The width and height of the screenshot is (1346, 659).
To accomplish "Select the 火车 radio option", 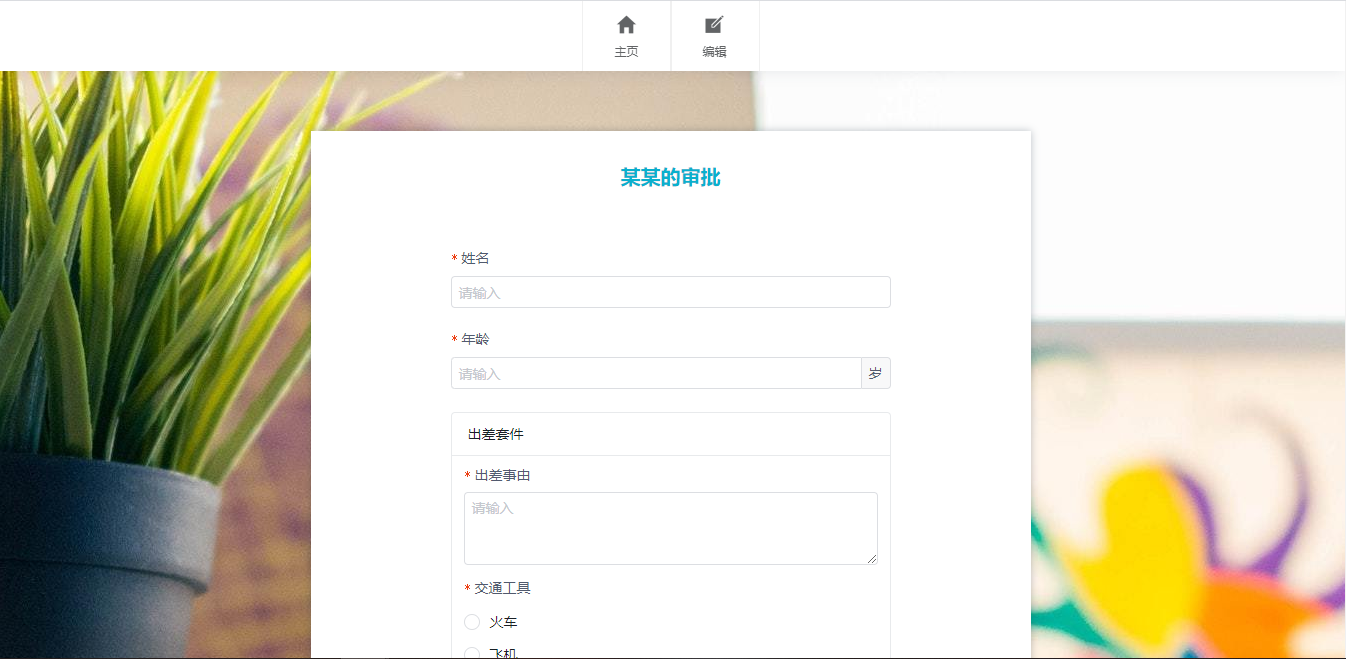I will coord(472,622).
